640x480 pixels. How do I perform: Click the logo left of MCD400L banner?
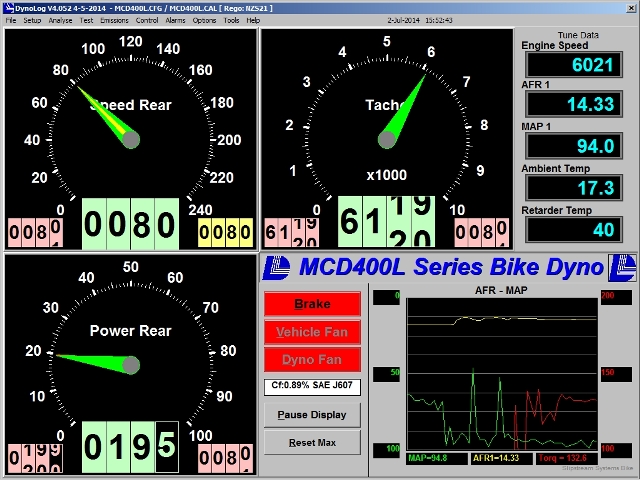(276, 267)
